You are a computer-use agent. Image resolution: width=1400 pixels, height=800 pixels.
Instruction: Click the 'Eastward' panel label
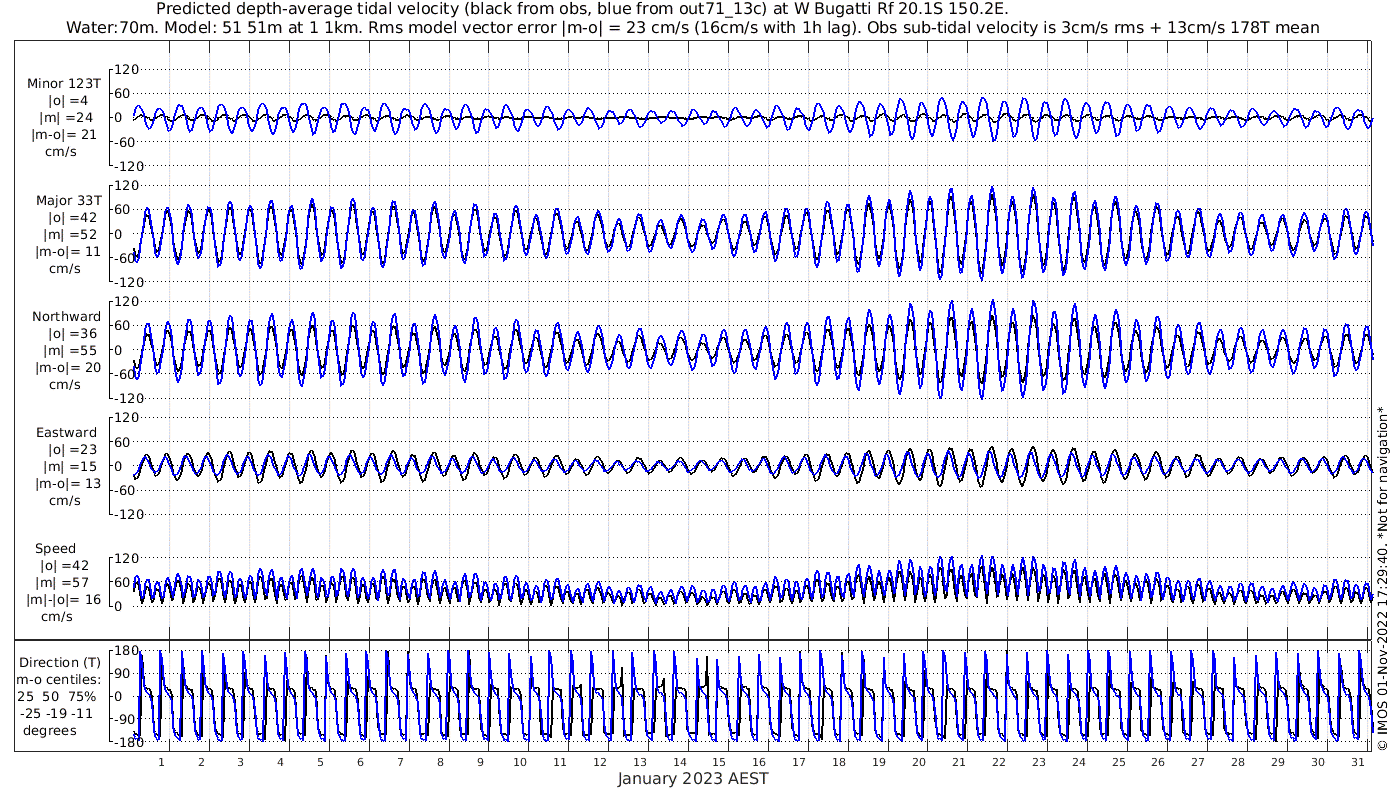(67, 433)
